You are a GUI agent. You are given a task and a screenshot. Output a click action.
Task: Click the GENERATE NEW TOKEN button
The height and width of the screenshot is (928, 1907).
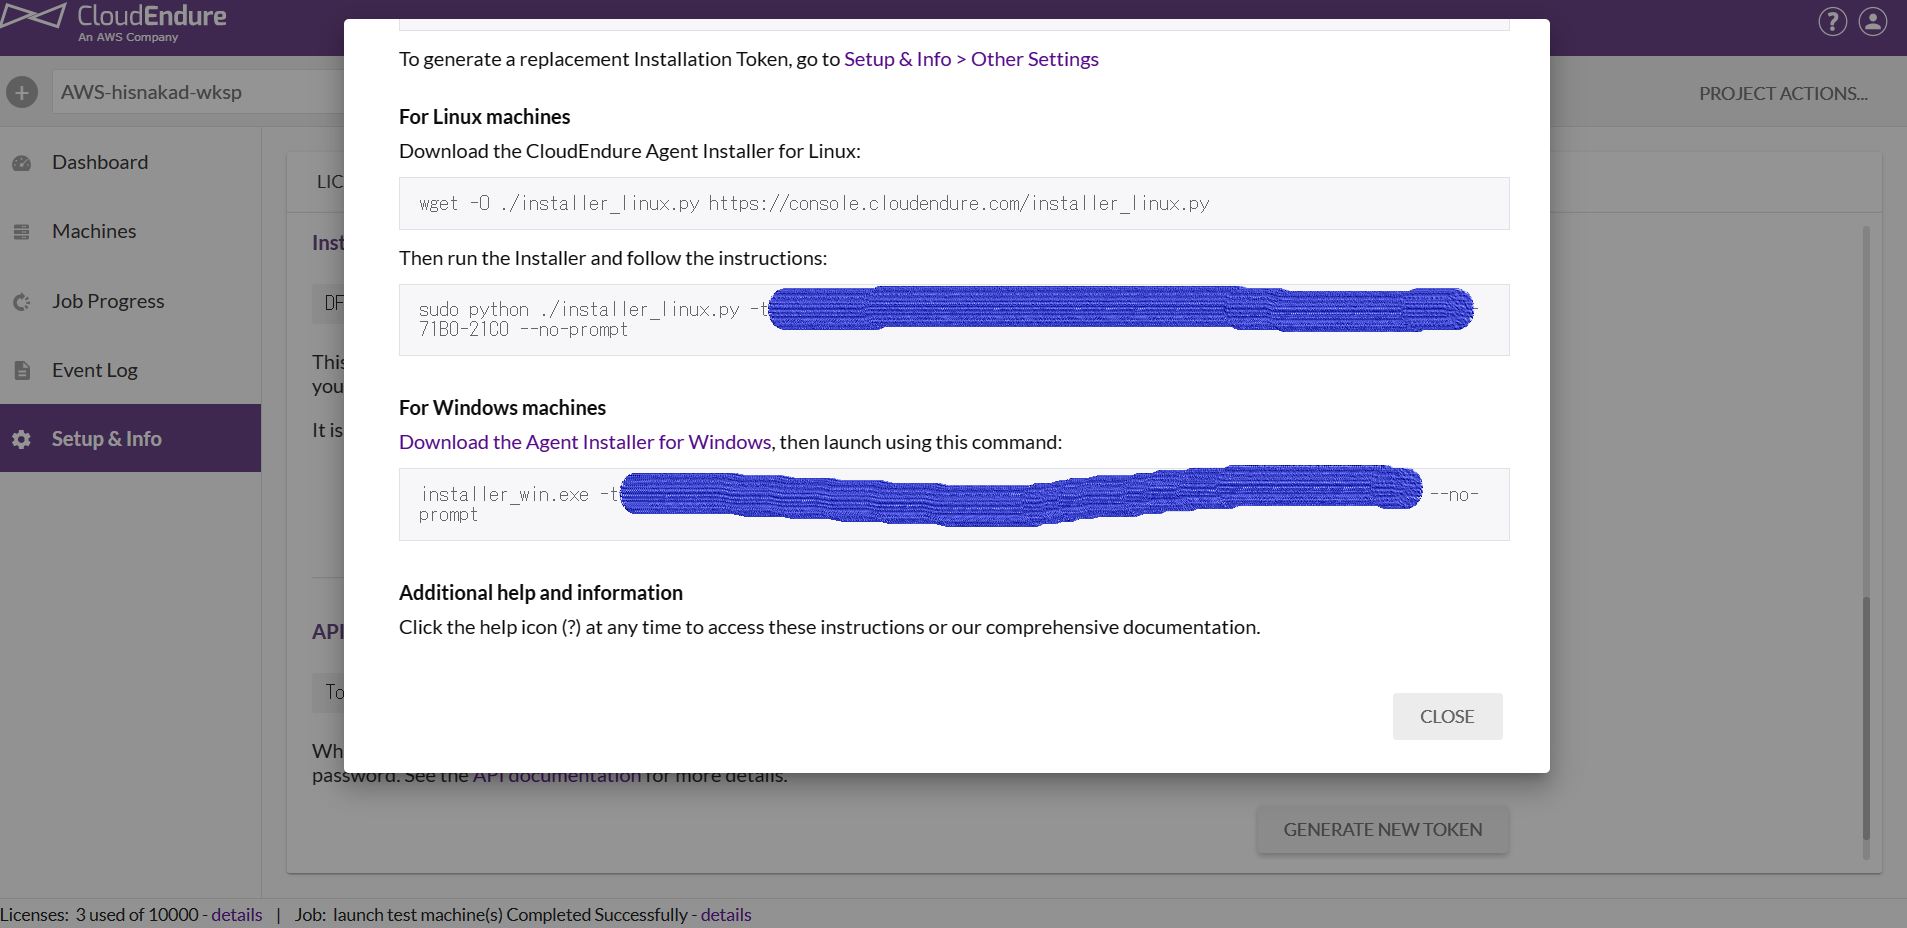point(1383,829)
